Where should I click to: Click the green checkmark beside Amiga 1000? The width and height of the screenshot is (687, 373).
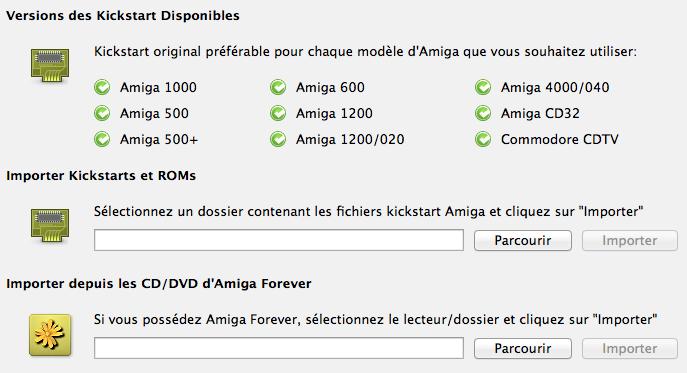[x=102, y=87]
